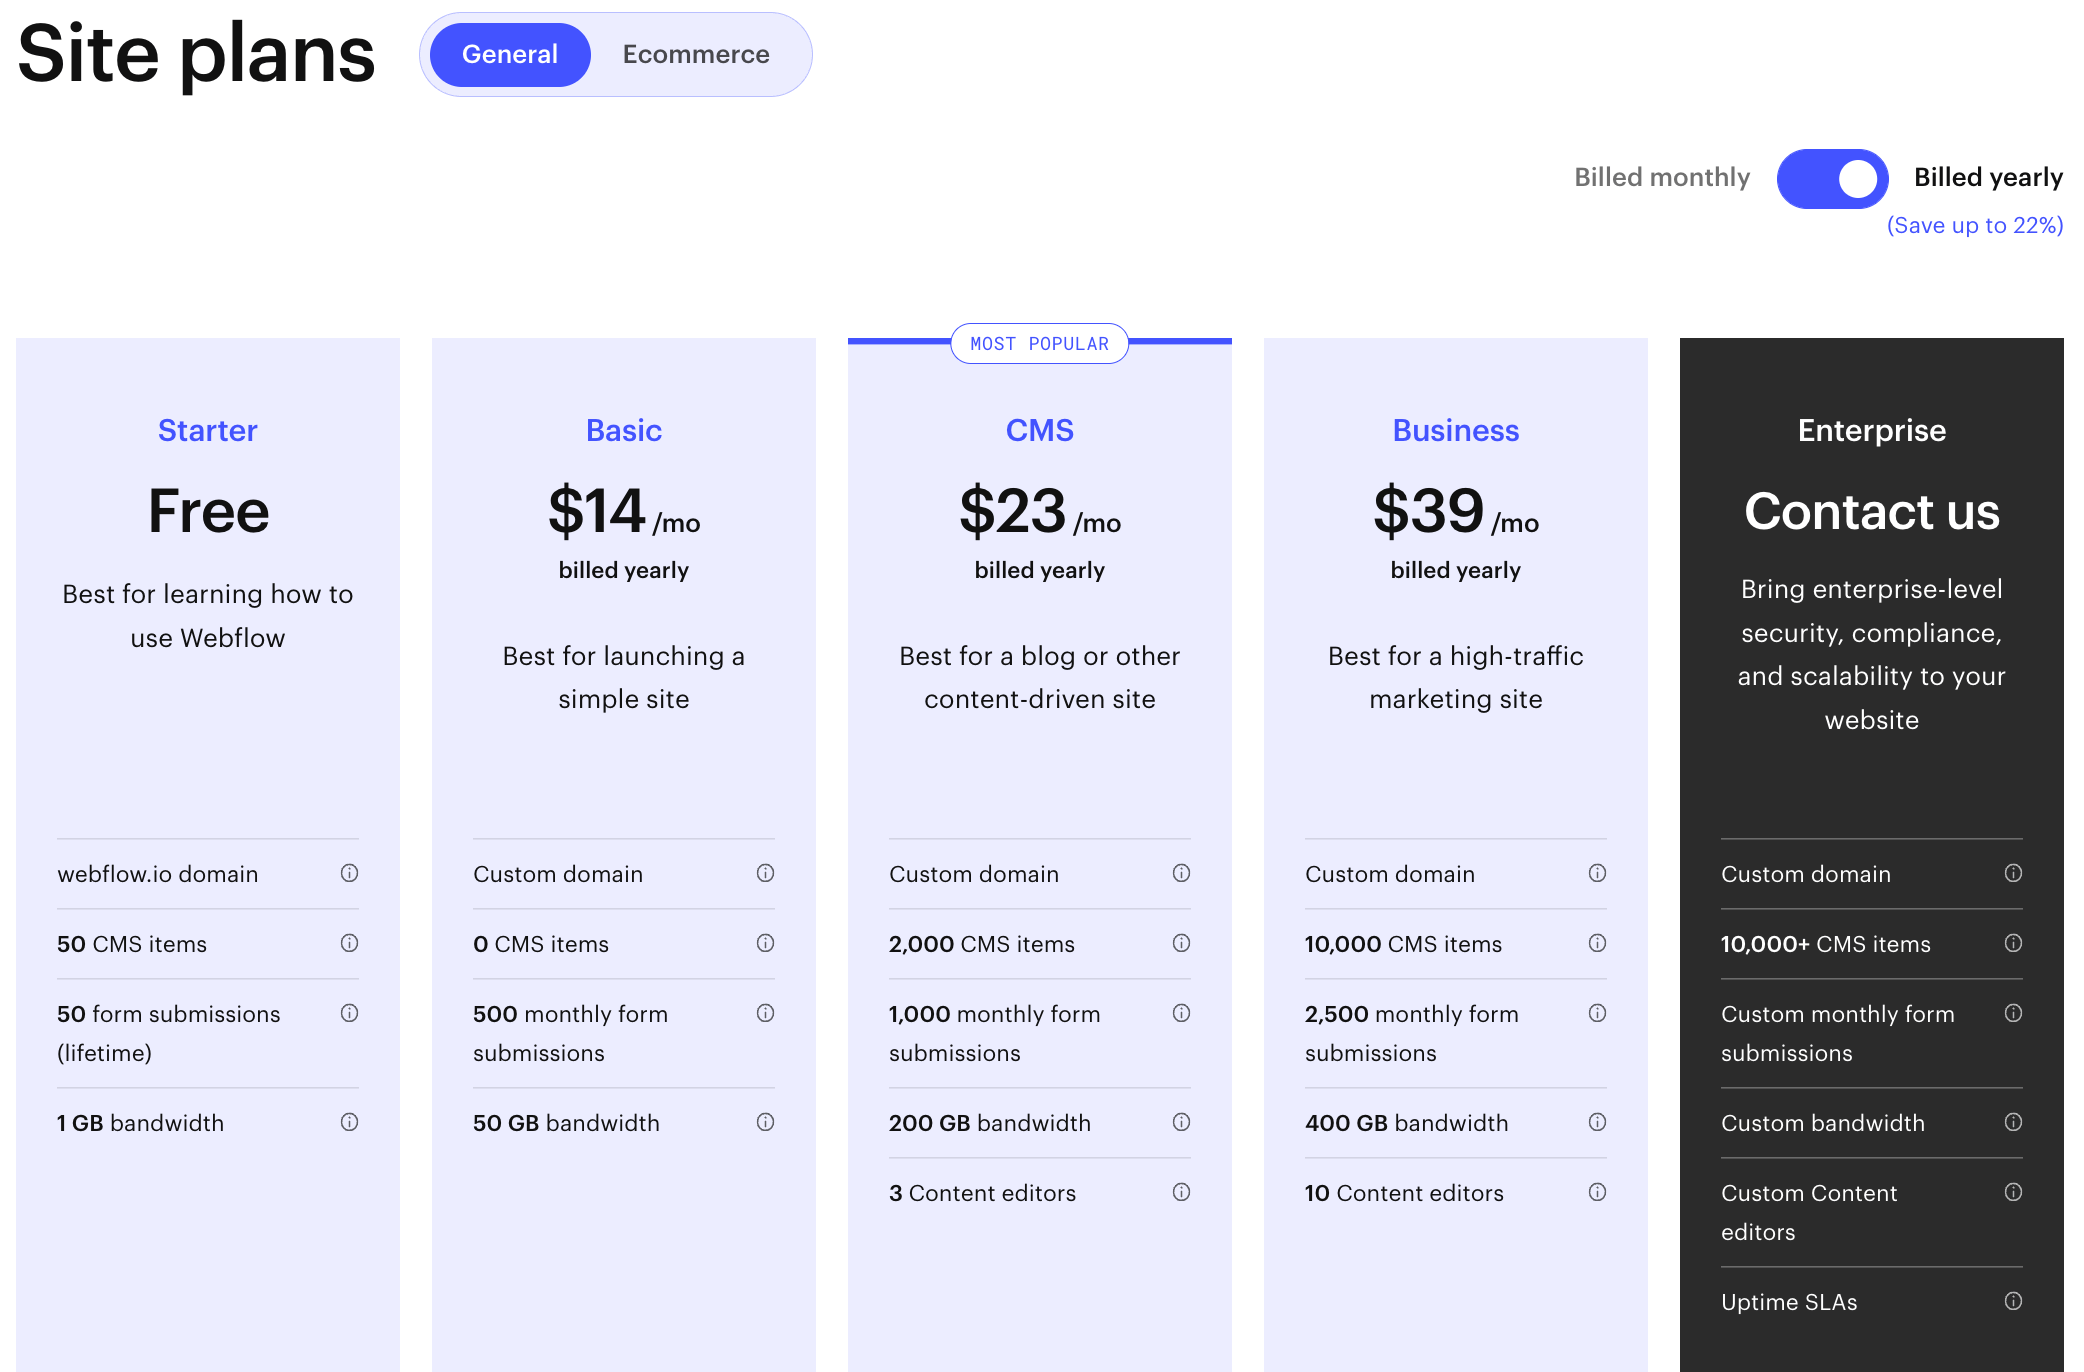Switch to the General plans tab
The height and width of the screenshot is (1372, 2084).
[x=510, y=54]
